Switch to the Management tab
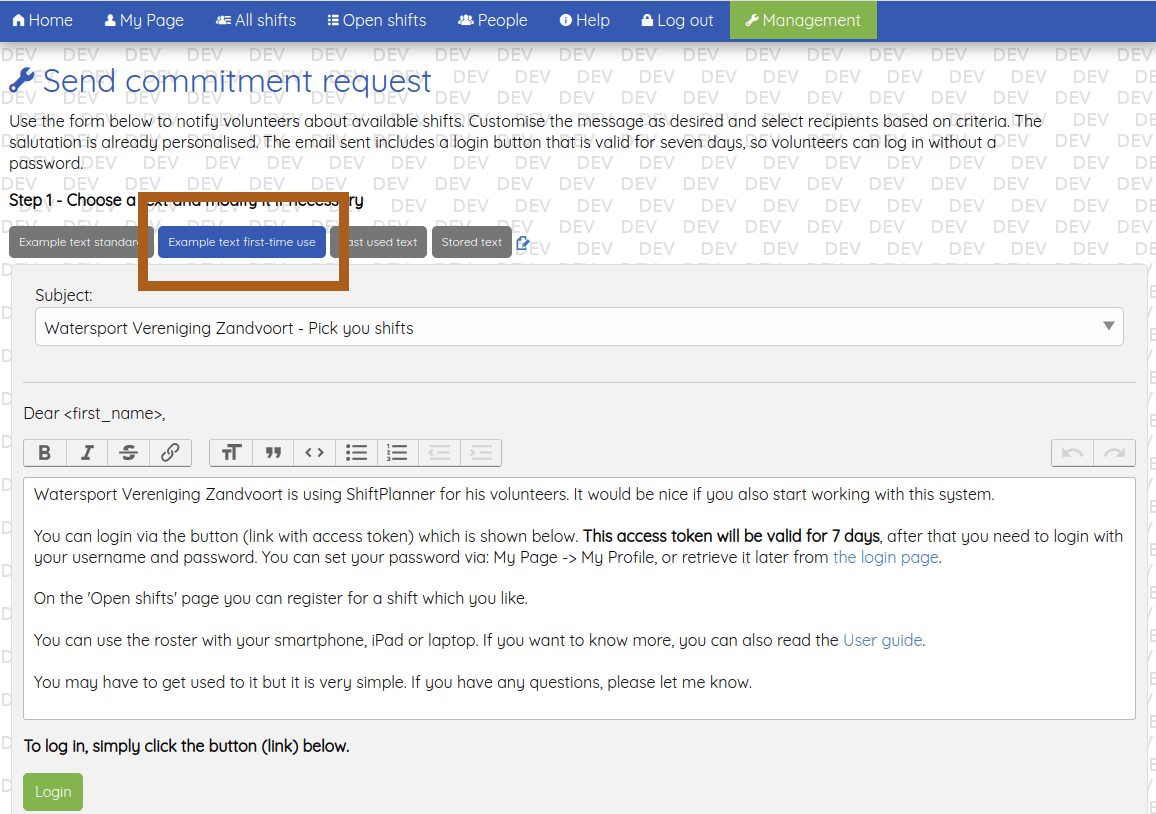1156x814 pixels. click(802, 19)
